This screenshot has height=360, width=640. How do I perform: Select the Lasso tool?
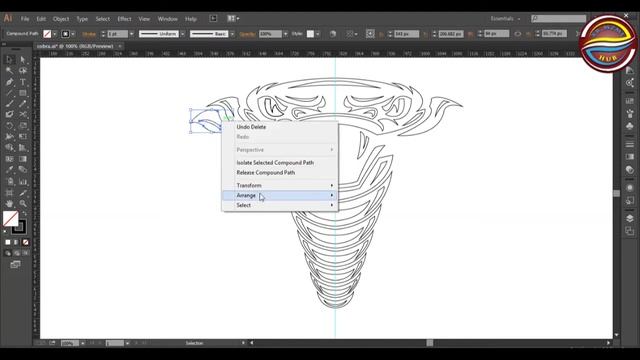pyautogui.click(x=23, y=71)
